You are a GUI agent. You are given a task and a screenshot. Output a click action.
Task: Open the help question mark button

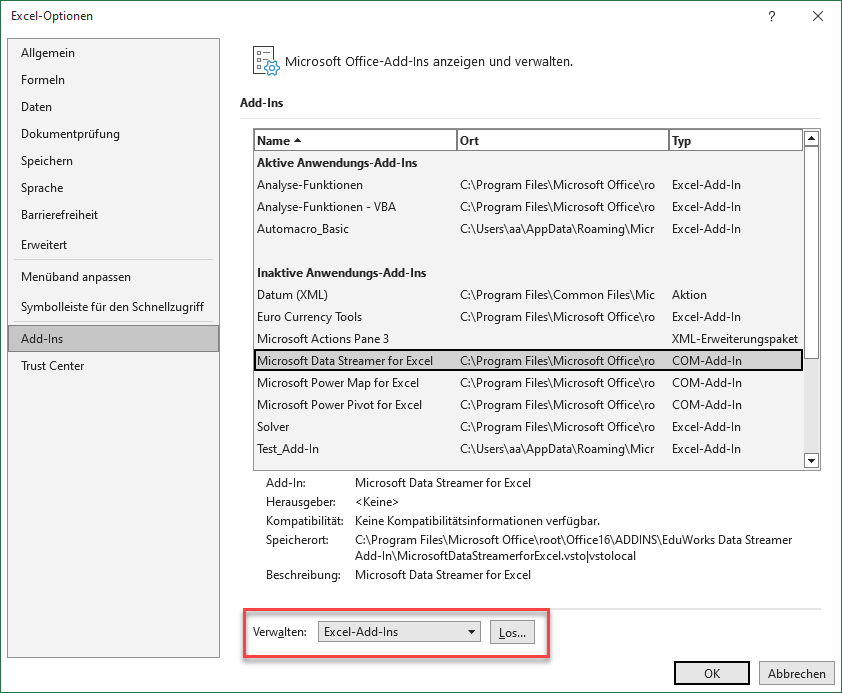tap(772, 16)
